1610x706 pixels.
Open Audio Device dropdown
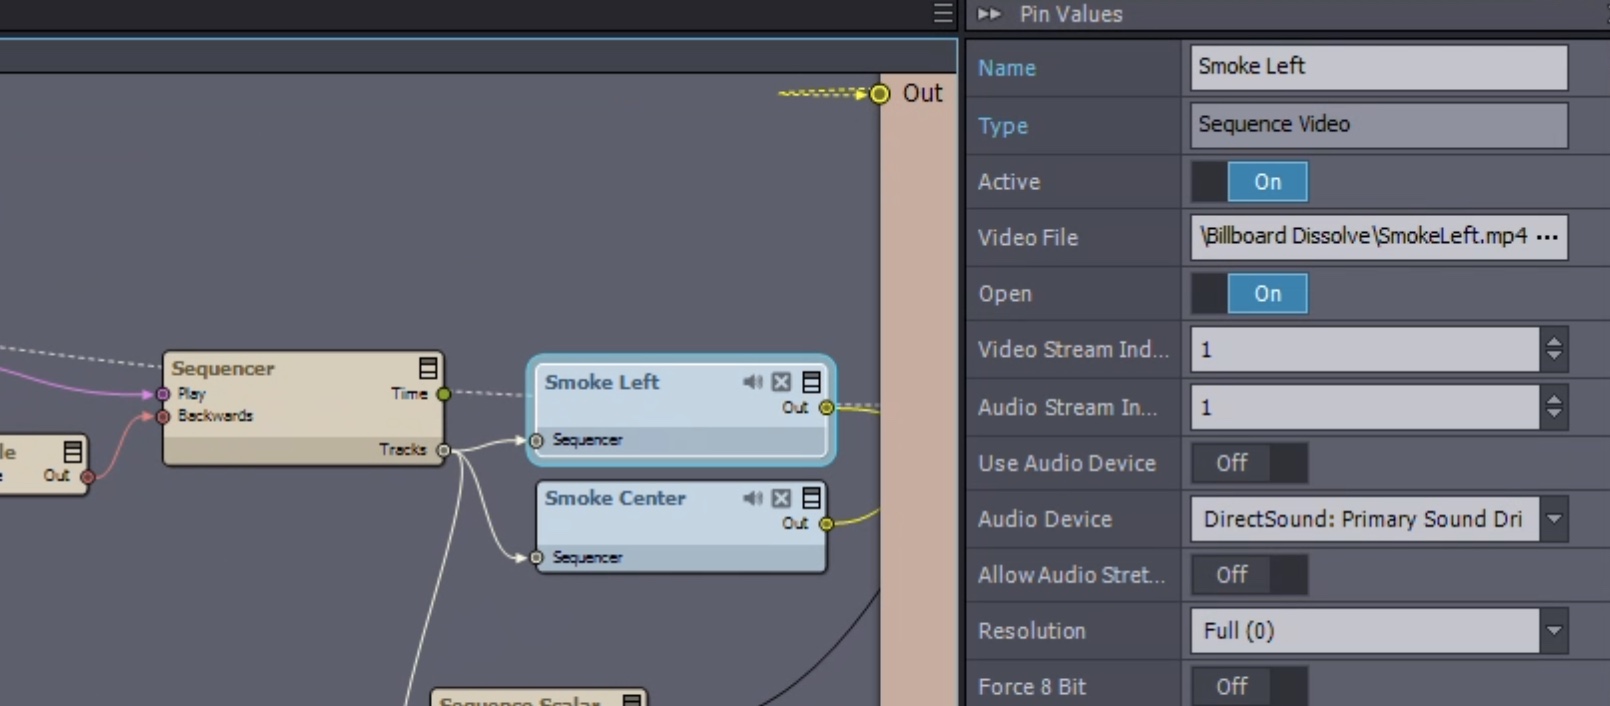[x=1554, y=519]
